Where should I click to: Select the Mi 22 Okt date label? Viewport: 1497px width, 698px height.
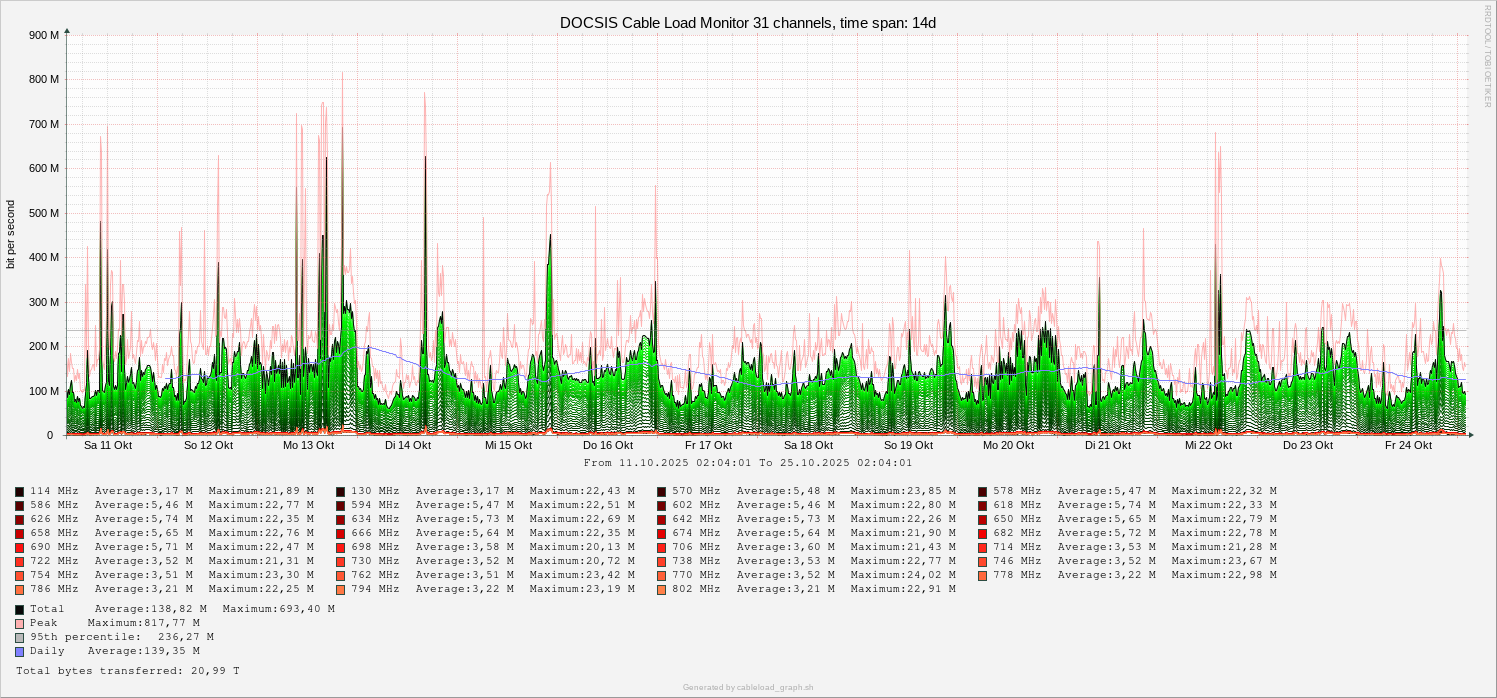point(1208,445)
